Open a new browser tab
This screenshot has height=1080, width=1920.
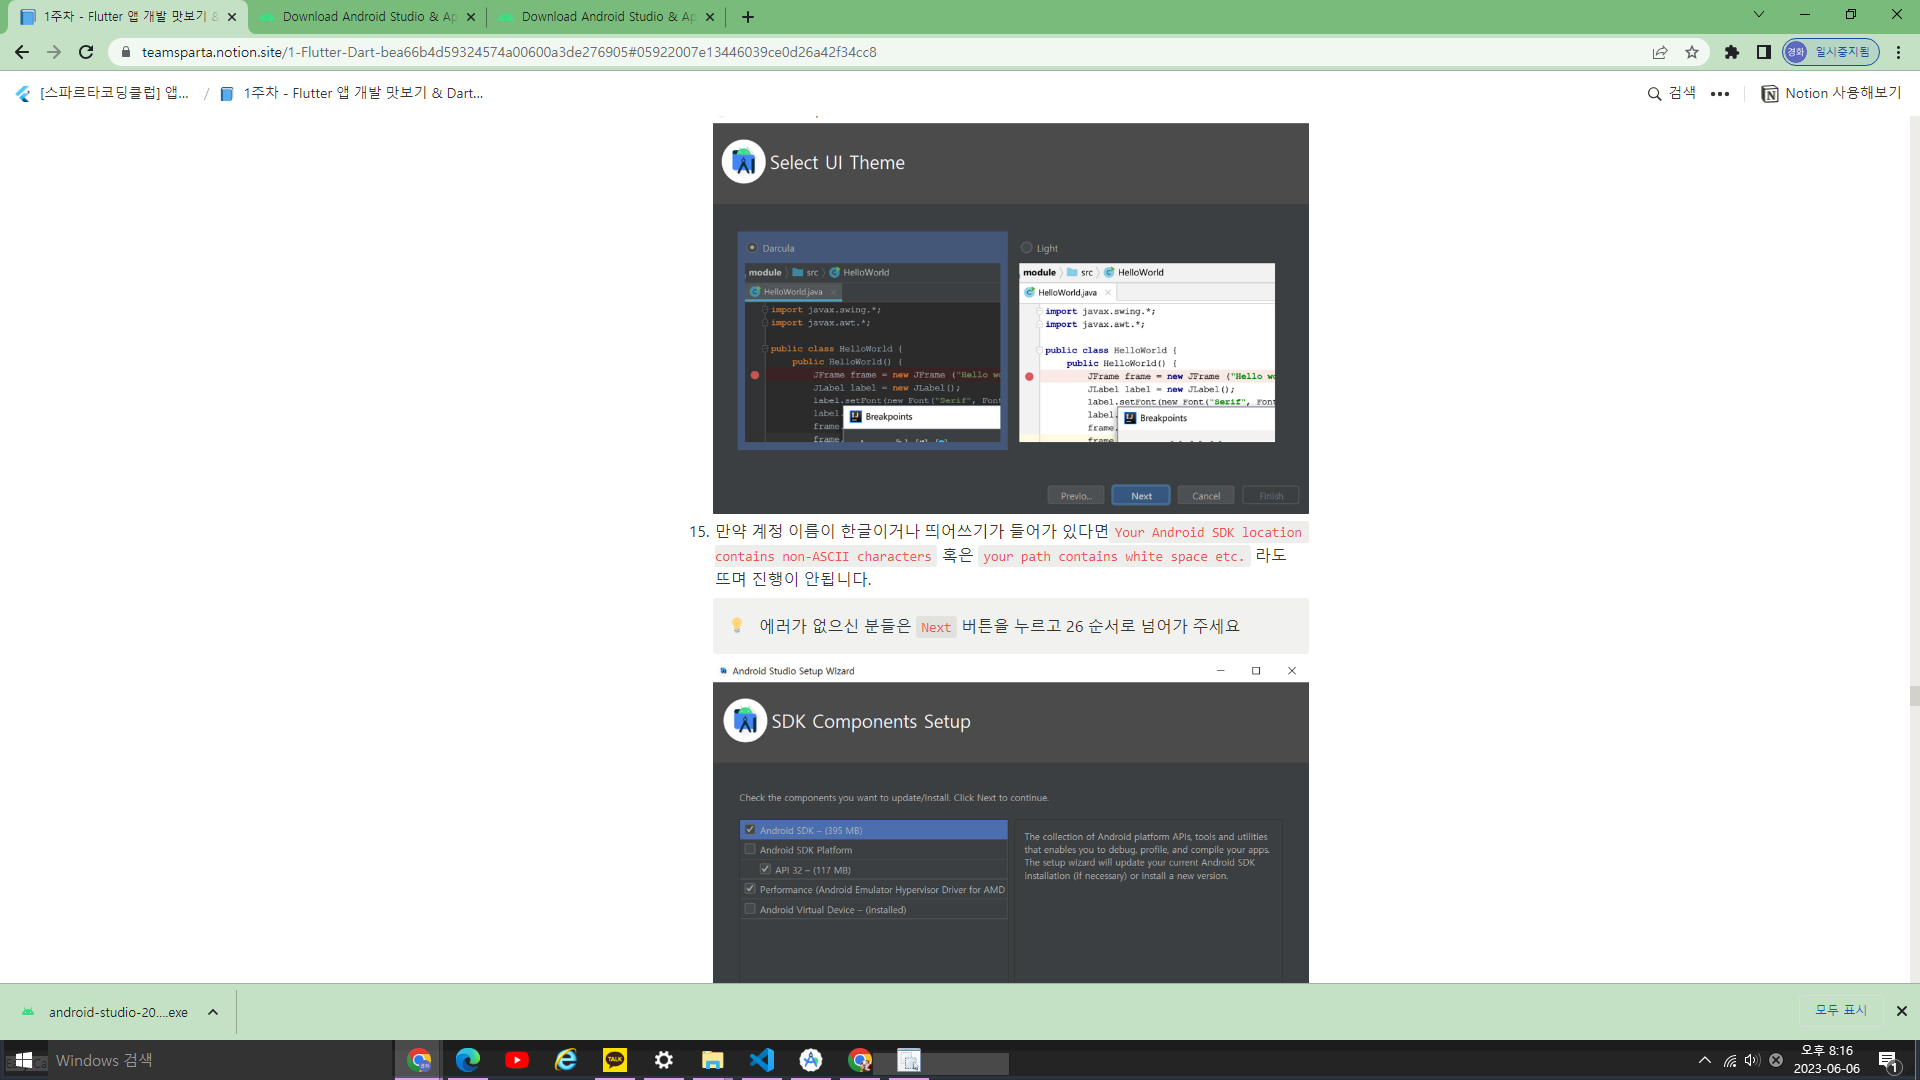[x=748, y=17]
